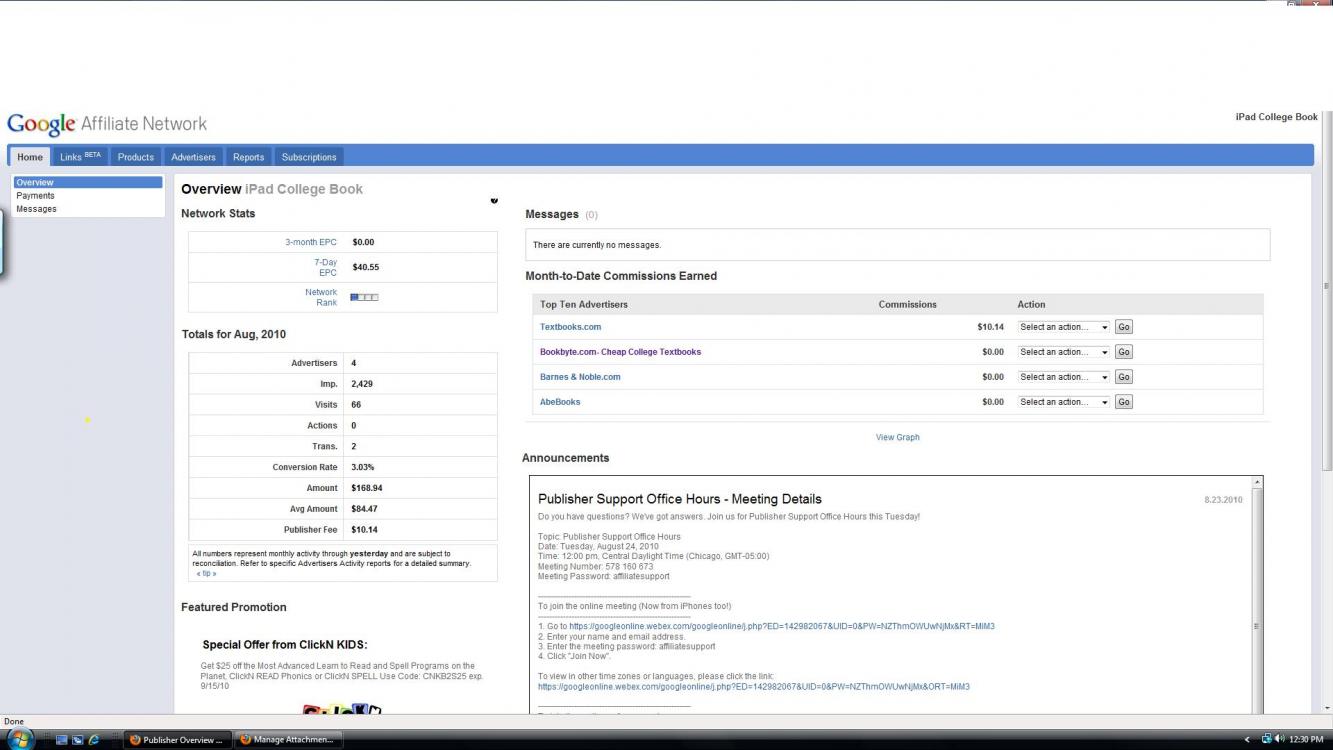Click the Network Rank bar indicator
1333x750 pixels.
[x=364, y=297]
